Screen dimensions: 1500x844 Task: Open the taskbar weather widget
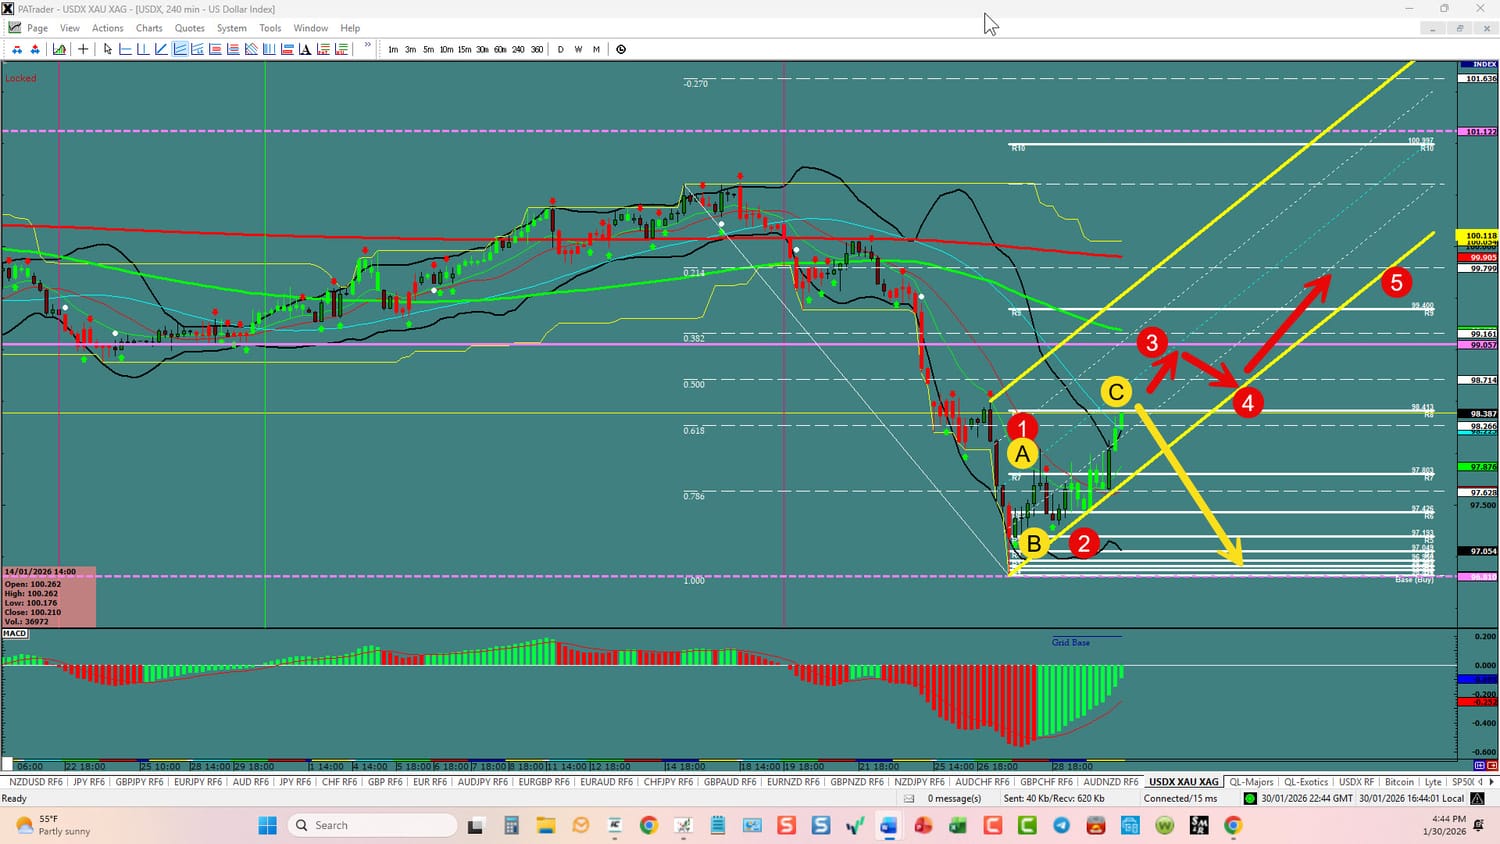pos(53,825)
